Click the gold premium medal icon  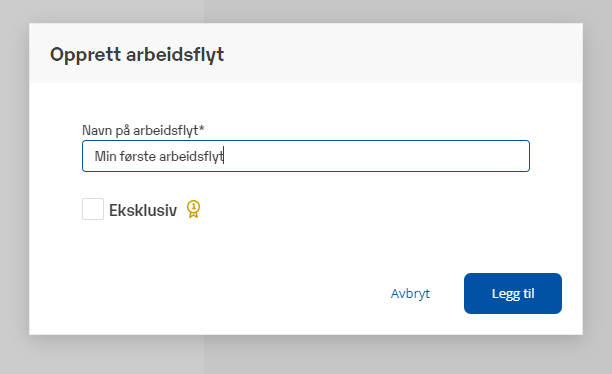click(x=193, y=209)
